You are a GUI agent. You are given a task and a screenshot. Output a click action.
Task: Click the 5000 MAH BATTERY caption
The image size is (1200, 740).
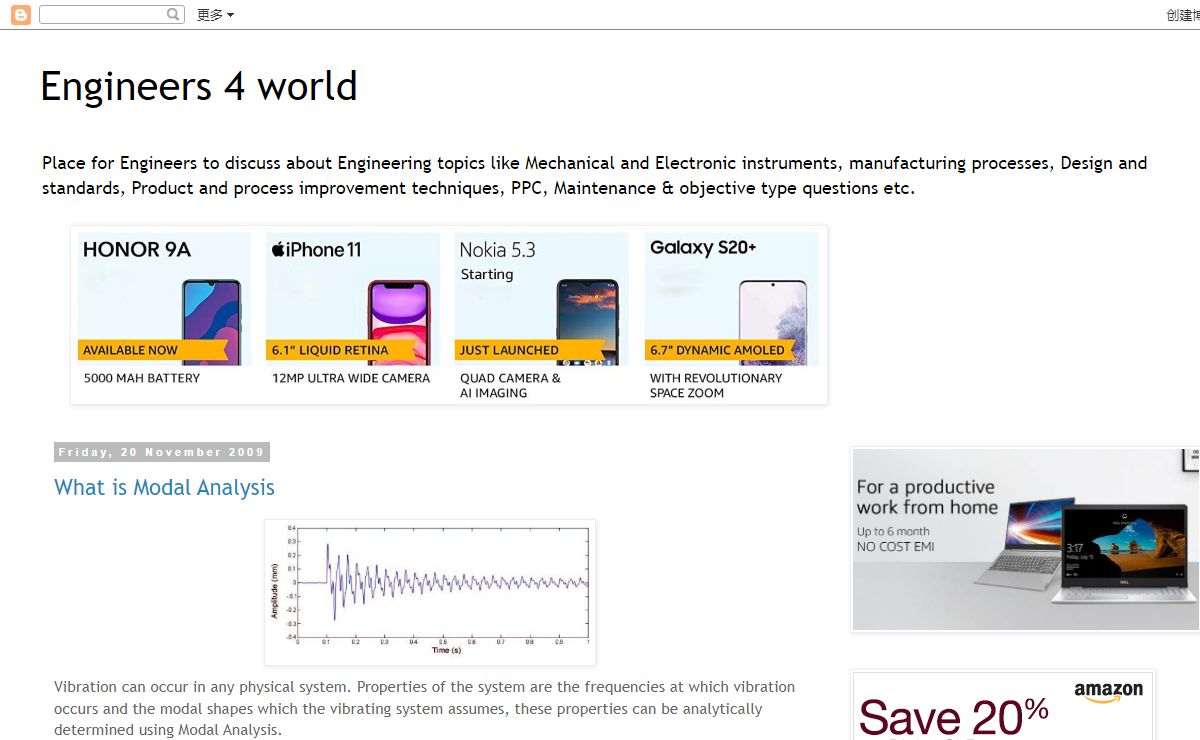(x=142, y=378)
